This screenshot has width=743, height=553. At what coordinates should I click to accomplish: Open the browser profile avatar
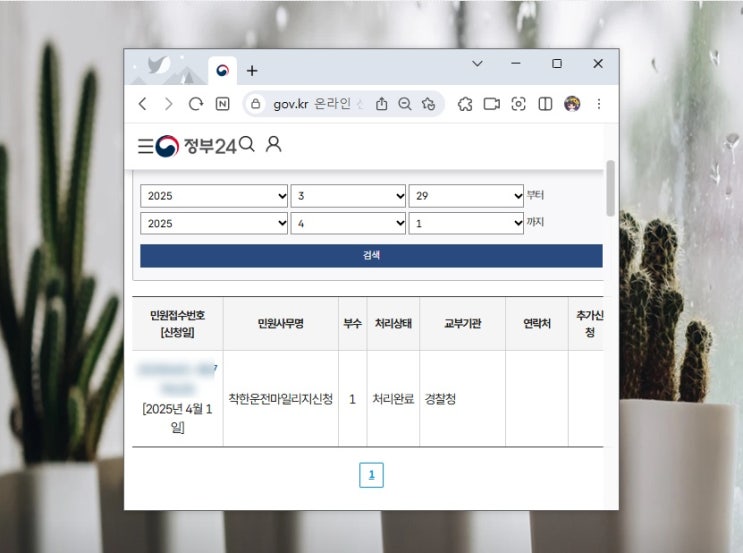[572, 104]
